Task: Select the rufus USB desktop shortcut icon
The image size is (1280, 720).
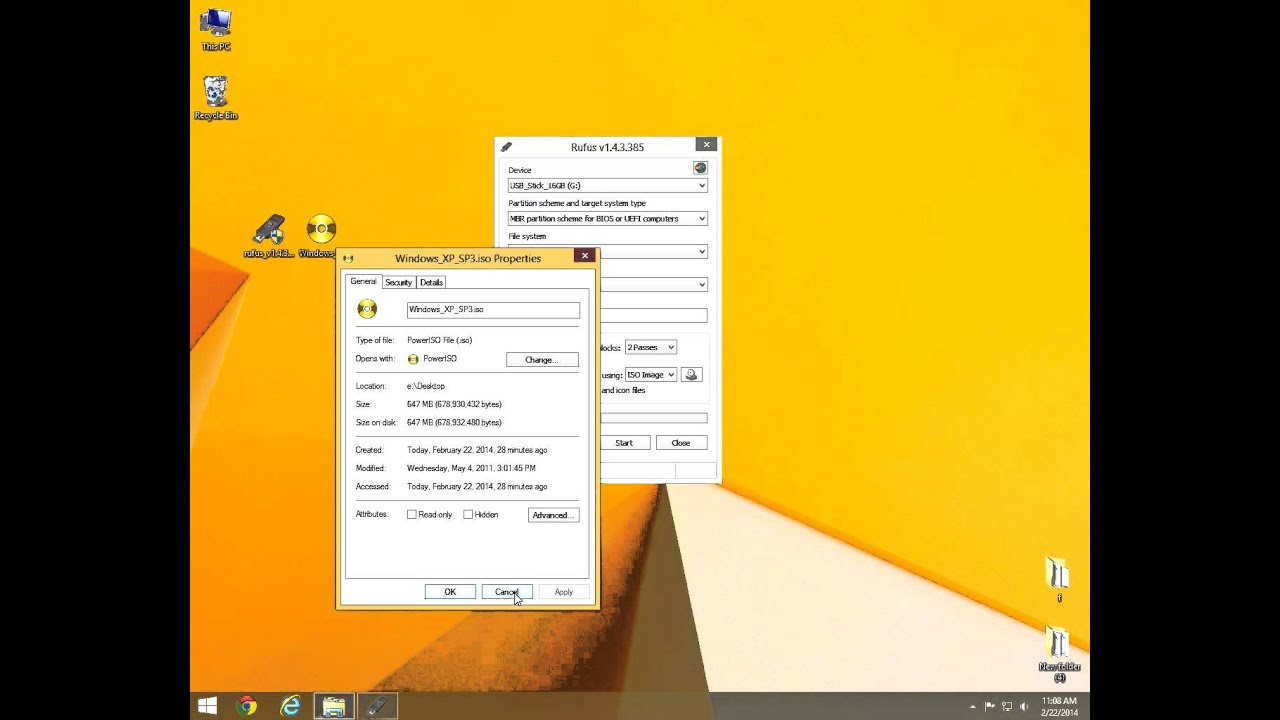Action: (269, 236)
